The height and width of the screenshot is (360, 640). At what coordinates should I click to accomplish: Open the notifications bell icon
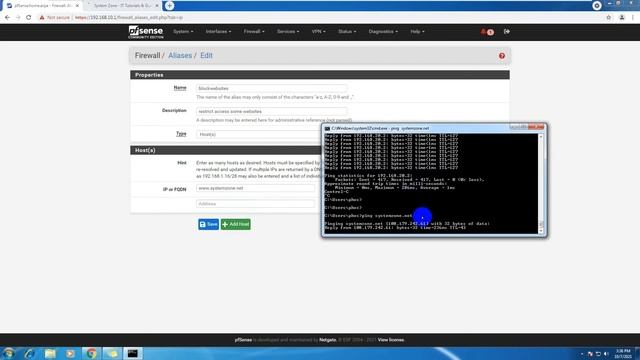[483, 31]
